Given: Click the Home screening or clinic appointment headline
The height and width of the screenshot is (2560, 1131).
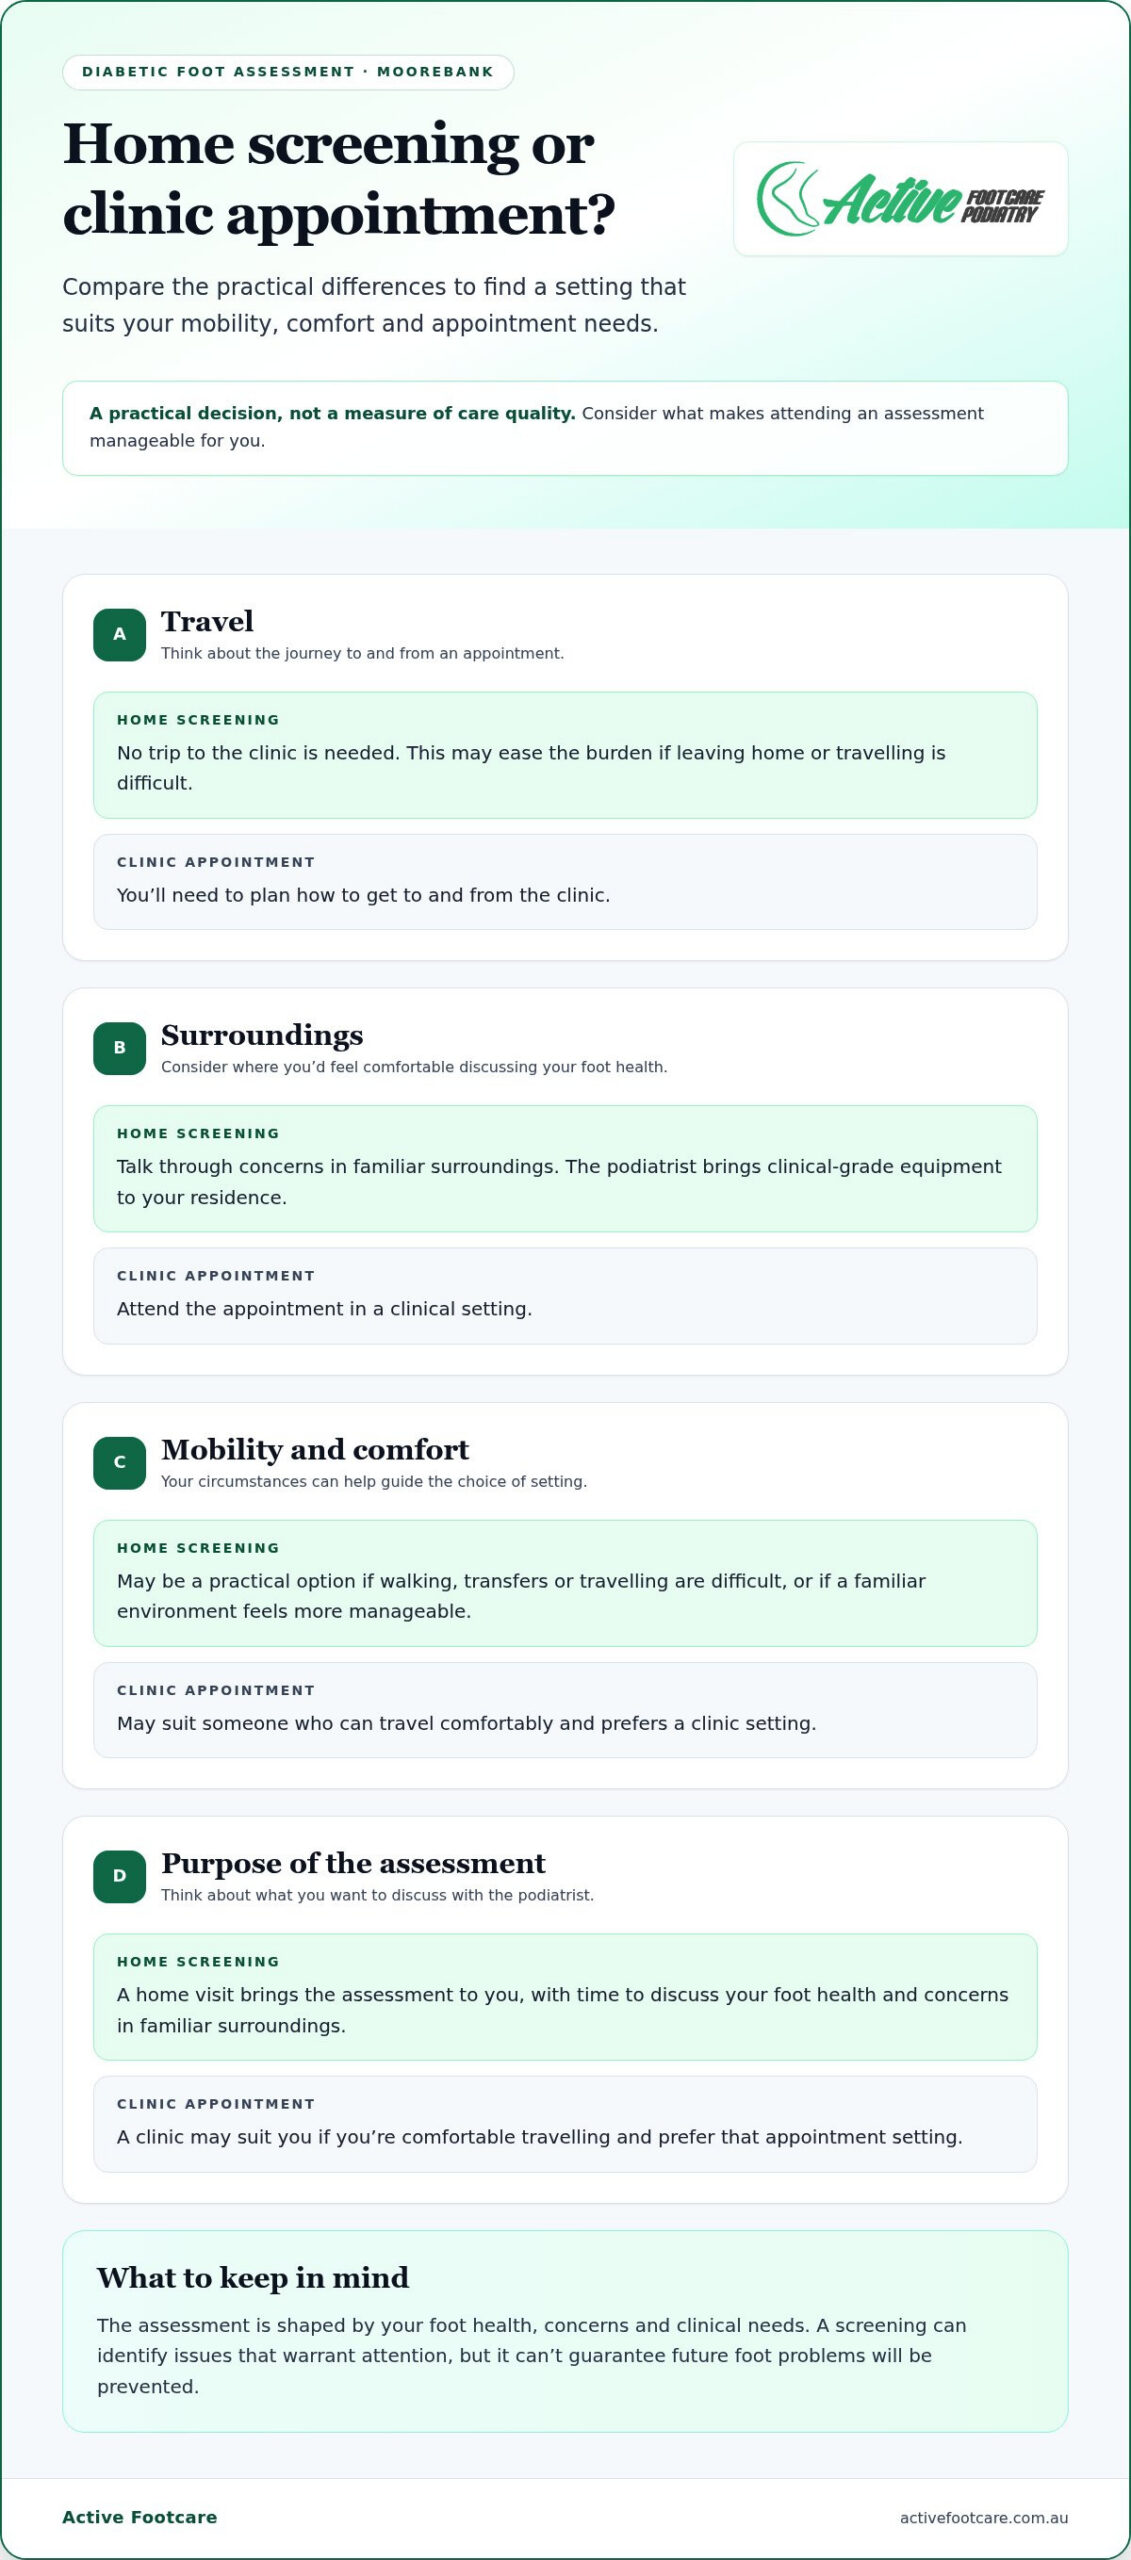Looking at the screenshot, I should [x=339, y=179].
